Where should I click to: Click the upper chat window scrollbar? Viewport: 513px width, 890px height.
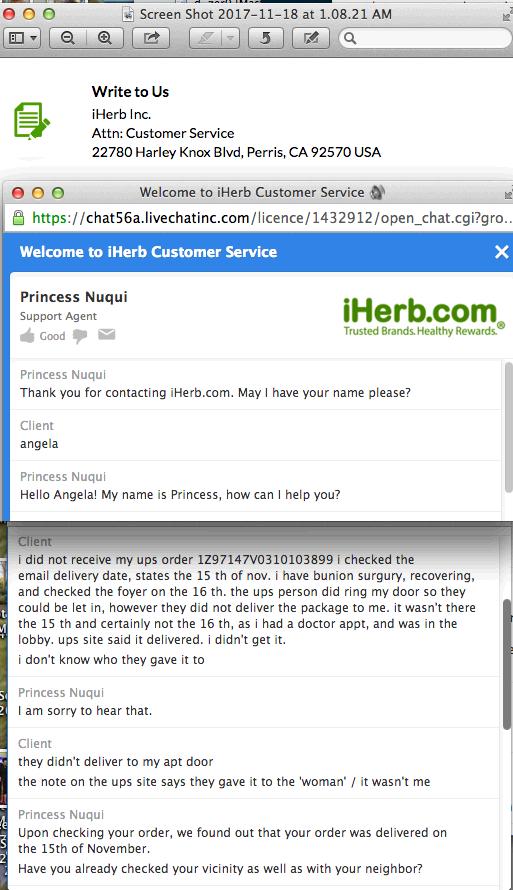[508, 428]
